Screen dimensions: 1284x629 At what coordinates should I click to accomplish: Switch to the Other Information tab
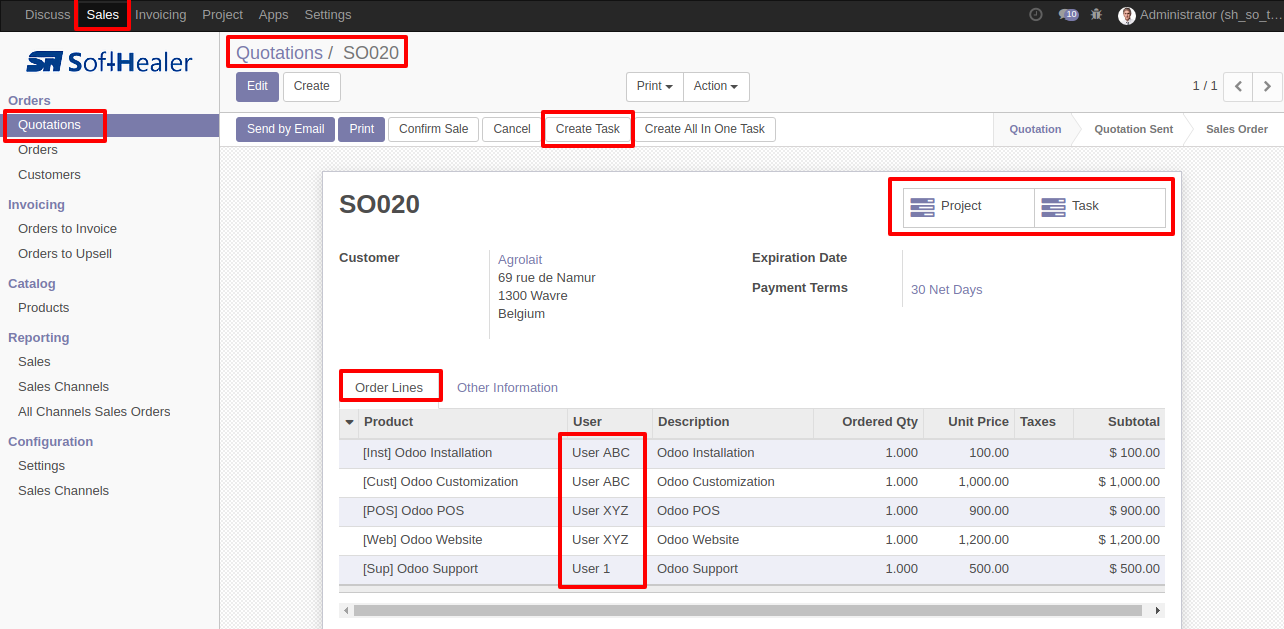507,388
